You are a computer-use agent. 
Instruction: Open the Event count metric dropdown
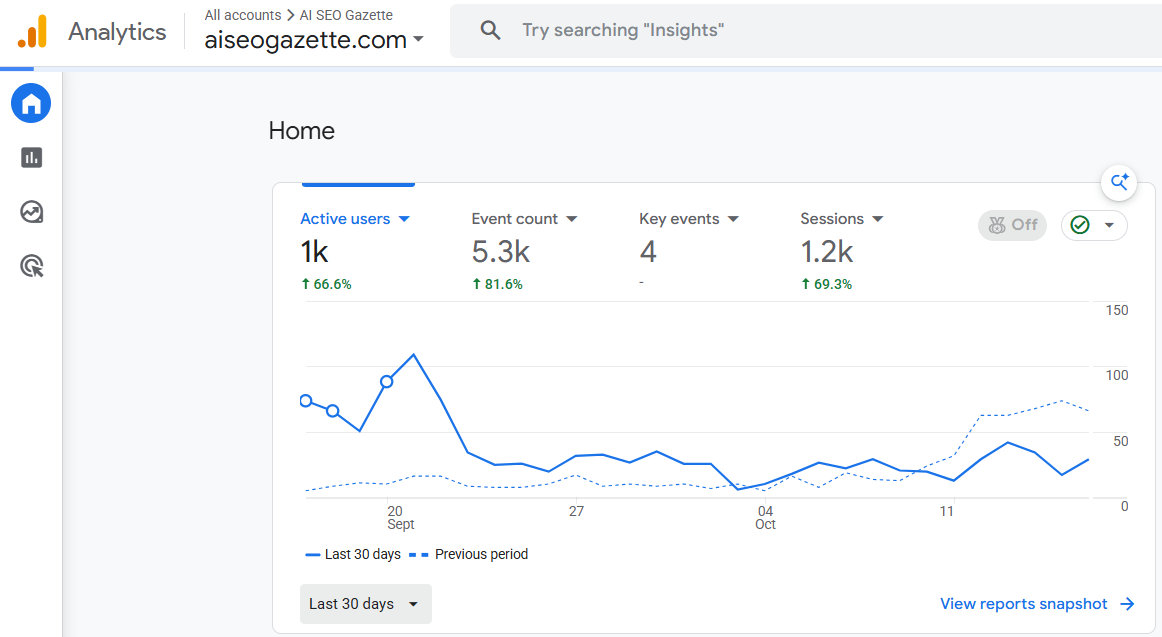tap(571, 219)
